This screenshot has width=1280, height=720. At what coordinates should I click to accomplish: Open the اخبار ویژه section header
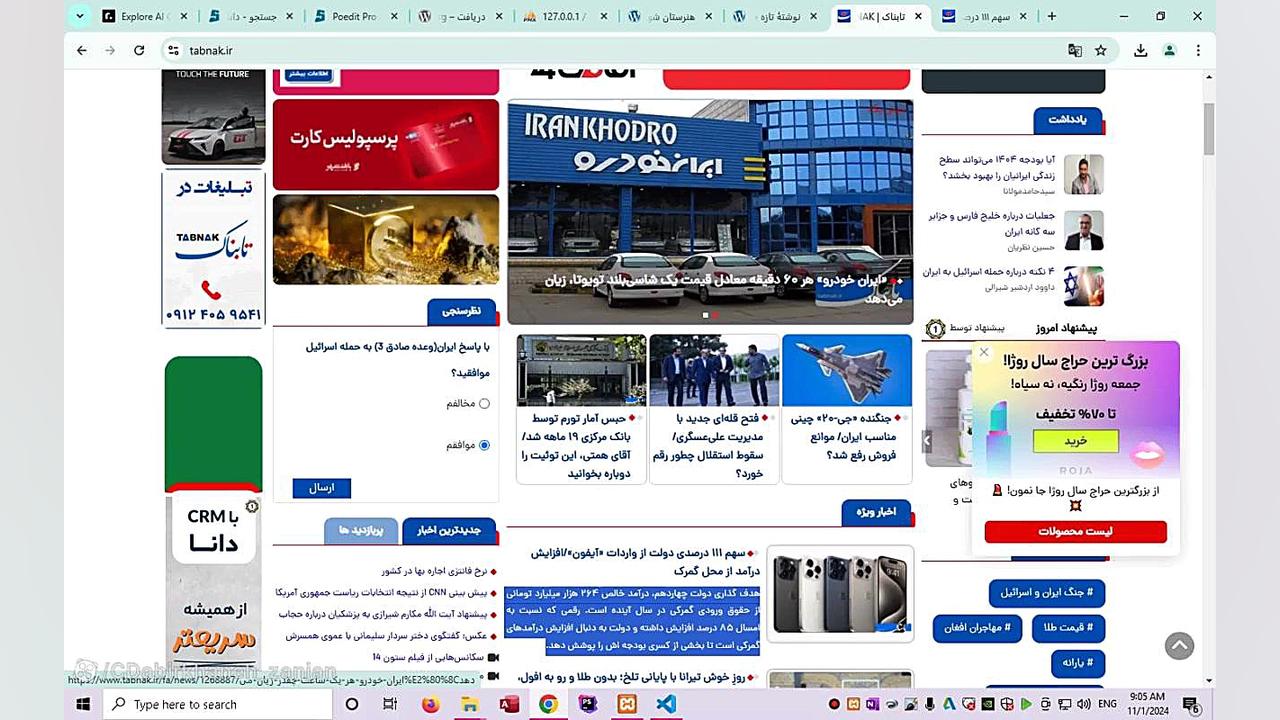(x=876, y=513)
